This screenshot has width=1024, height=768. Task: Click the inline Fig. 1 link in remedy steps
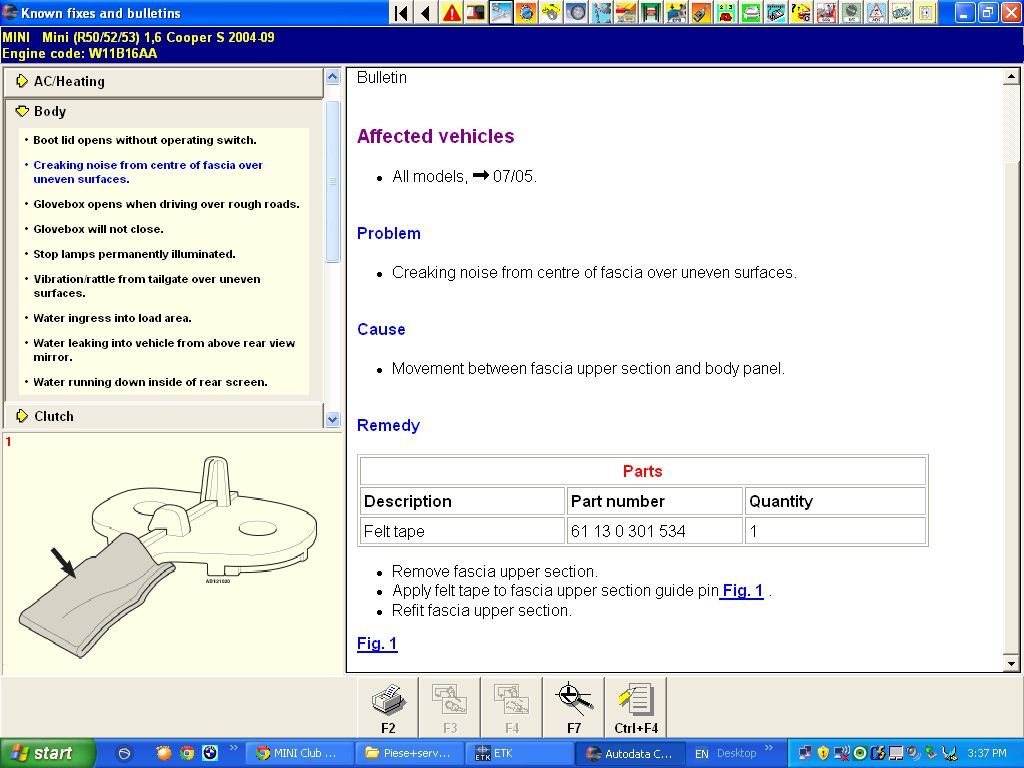point(742,591)
